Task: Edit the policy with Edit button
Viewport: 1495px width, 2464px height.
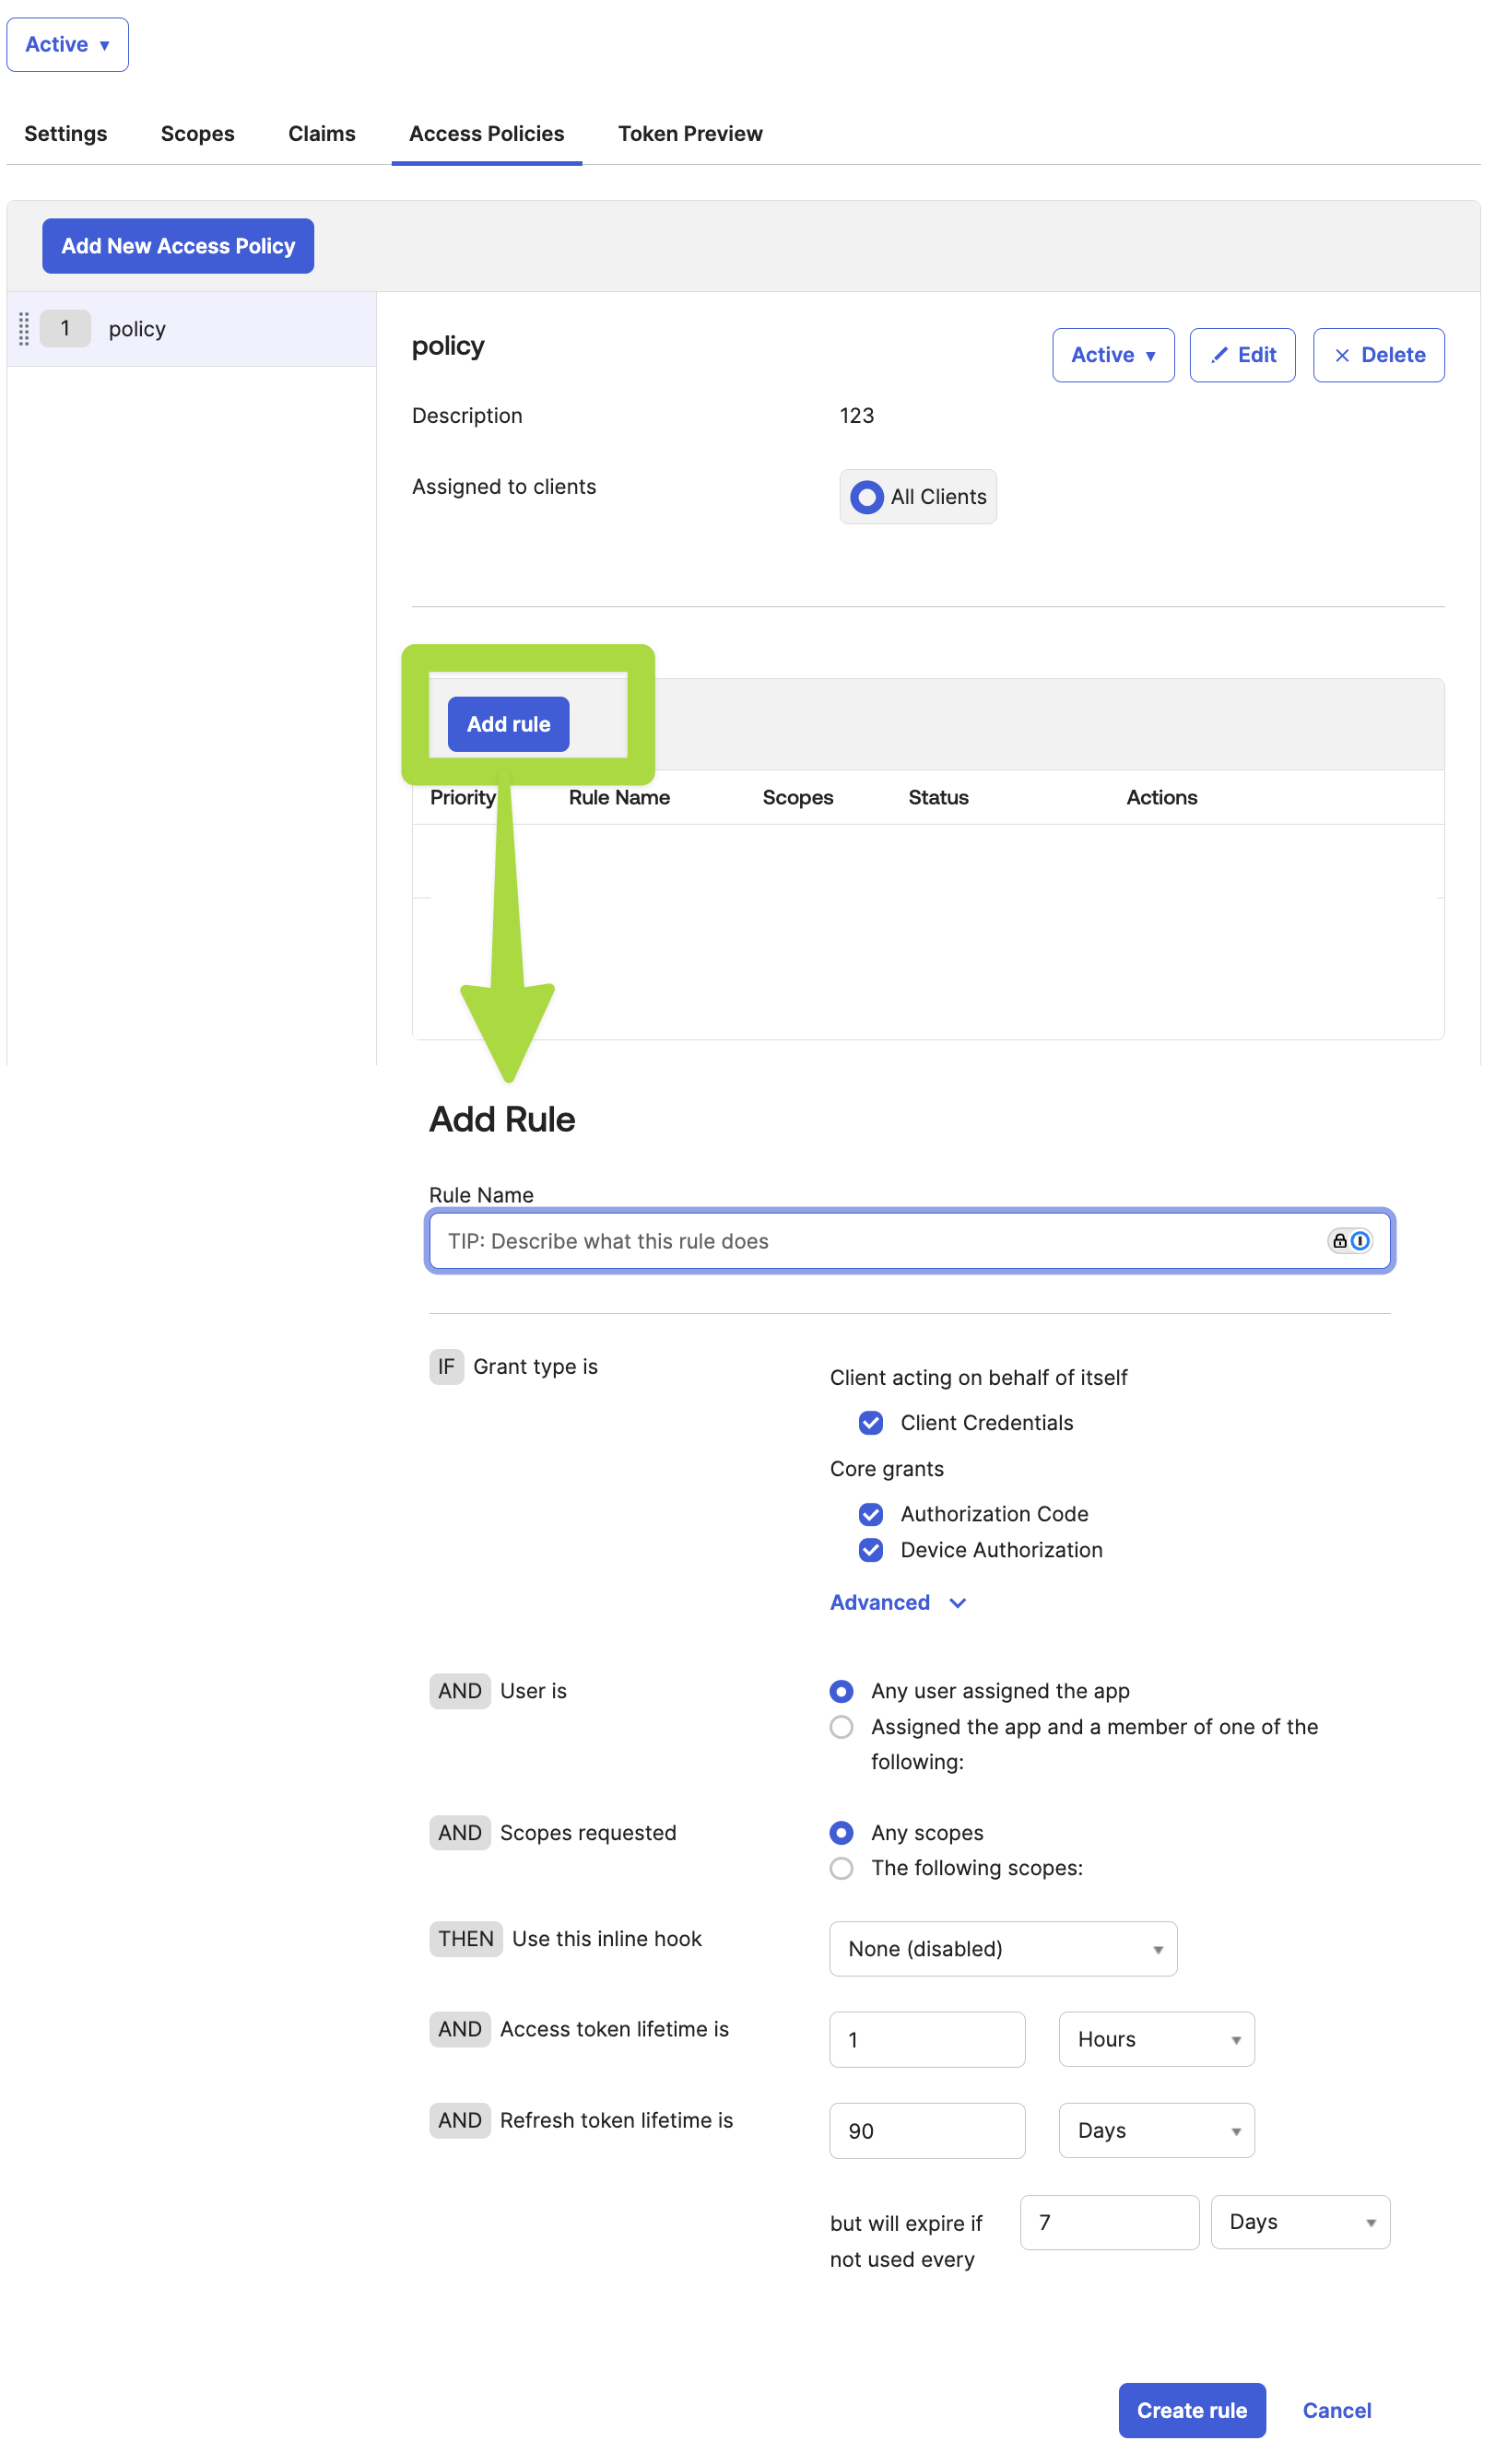Action: (1242, 355)
